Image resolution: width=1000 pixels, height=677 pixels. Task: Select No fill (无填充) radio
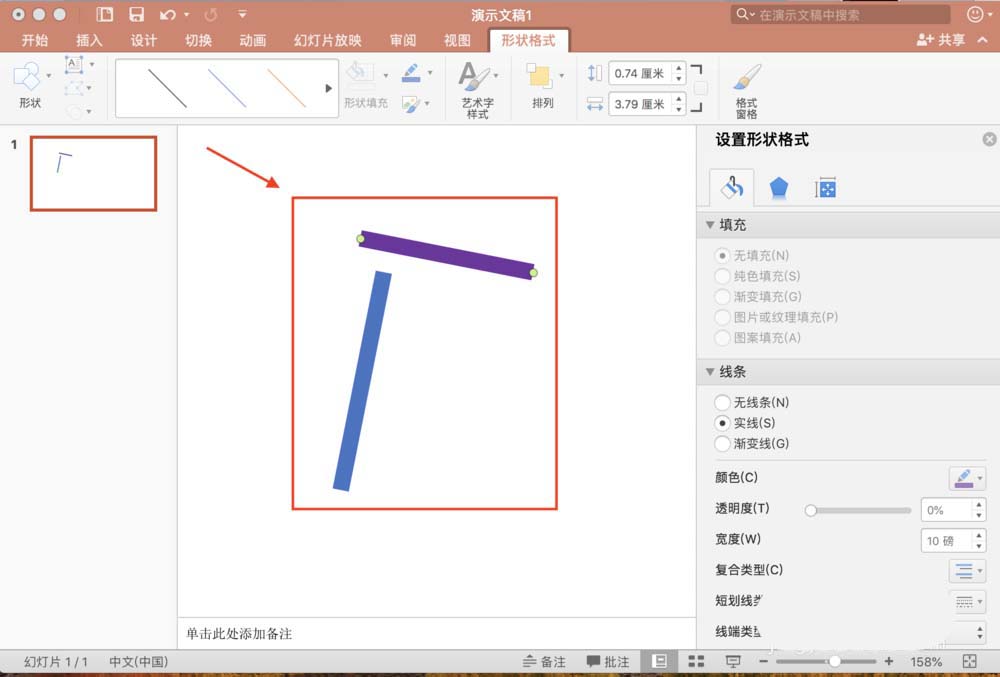[722, 256]
